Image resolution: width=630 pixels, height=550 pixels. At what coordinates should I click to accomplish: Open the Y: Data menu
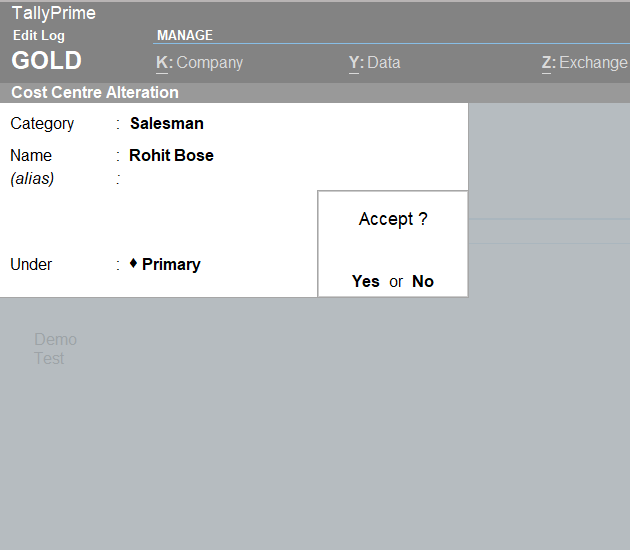(374, 62)
